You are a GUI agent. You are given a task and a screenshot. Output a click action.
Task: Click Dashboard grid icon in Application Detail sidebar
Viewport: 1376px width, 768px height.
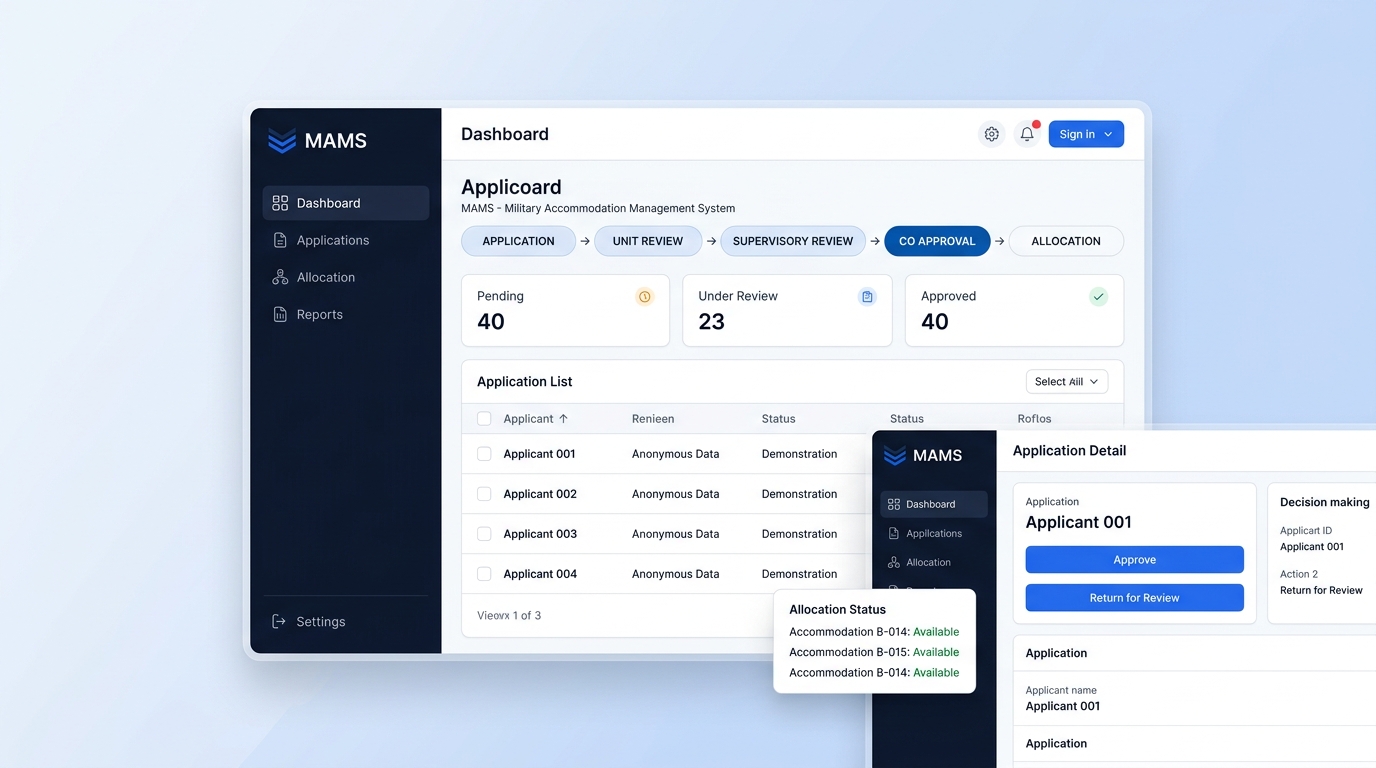[x=894, y=504]
